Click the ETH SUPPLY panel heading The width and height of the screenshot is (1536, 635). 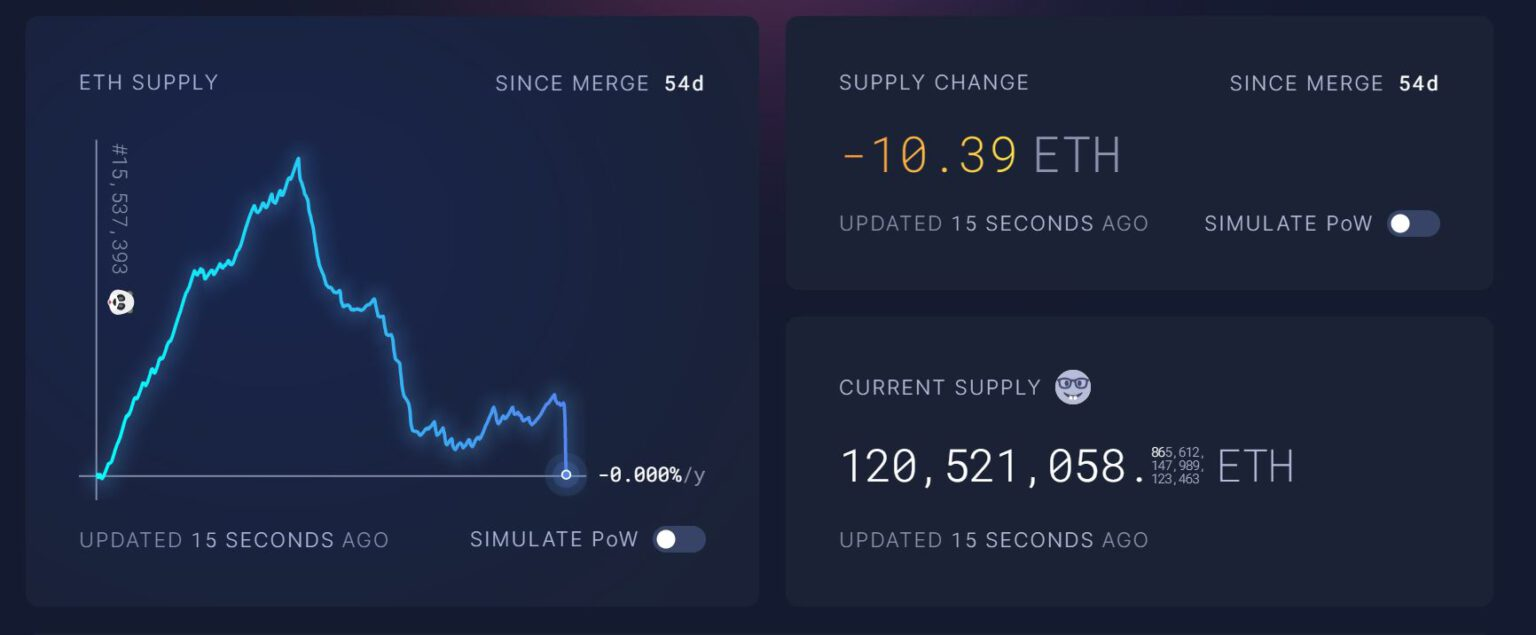[148, 82]
